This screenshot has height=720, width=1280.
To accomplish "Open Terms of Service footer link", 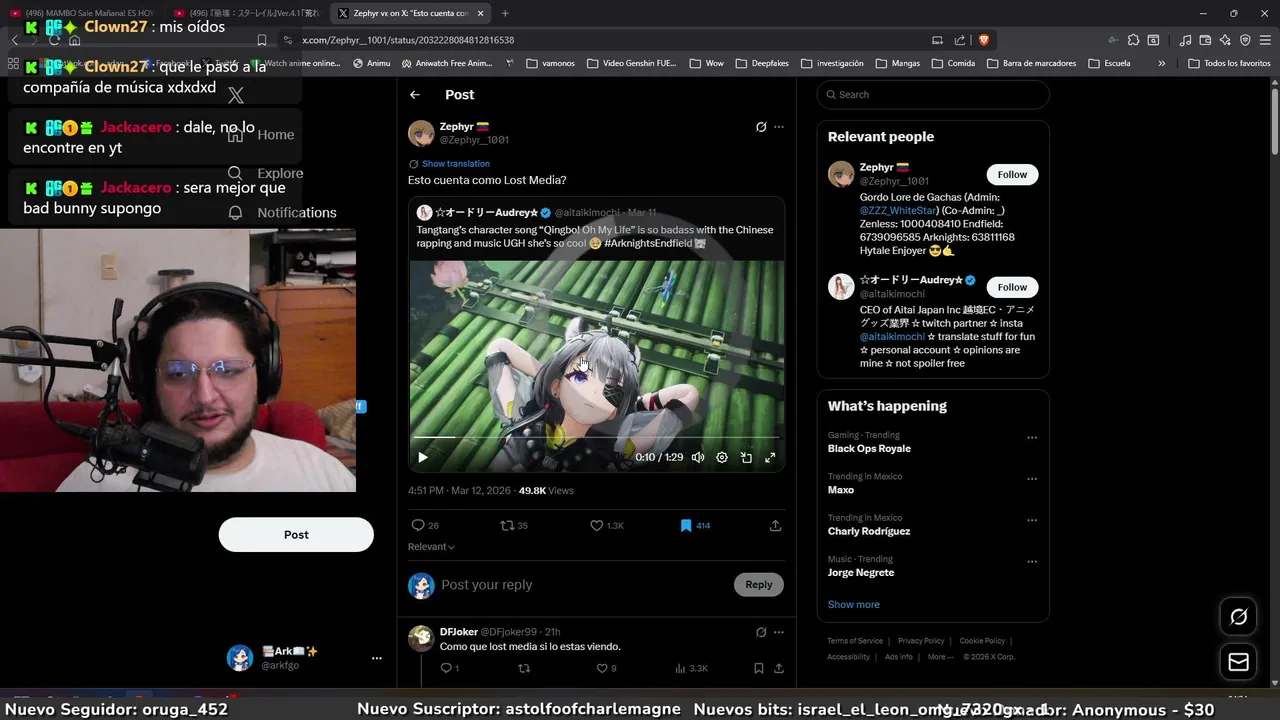I will (x=855, y=641).
